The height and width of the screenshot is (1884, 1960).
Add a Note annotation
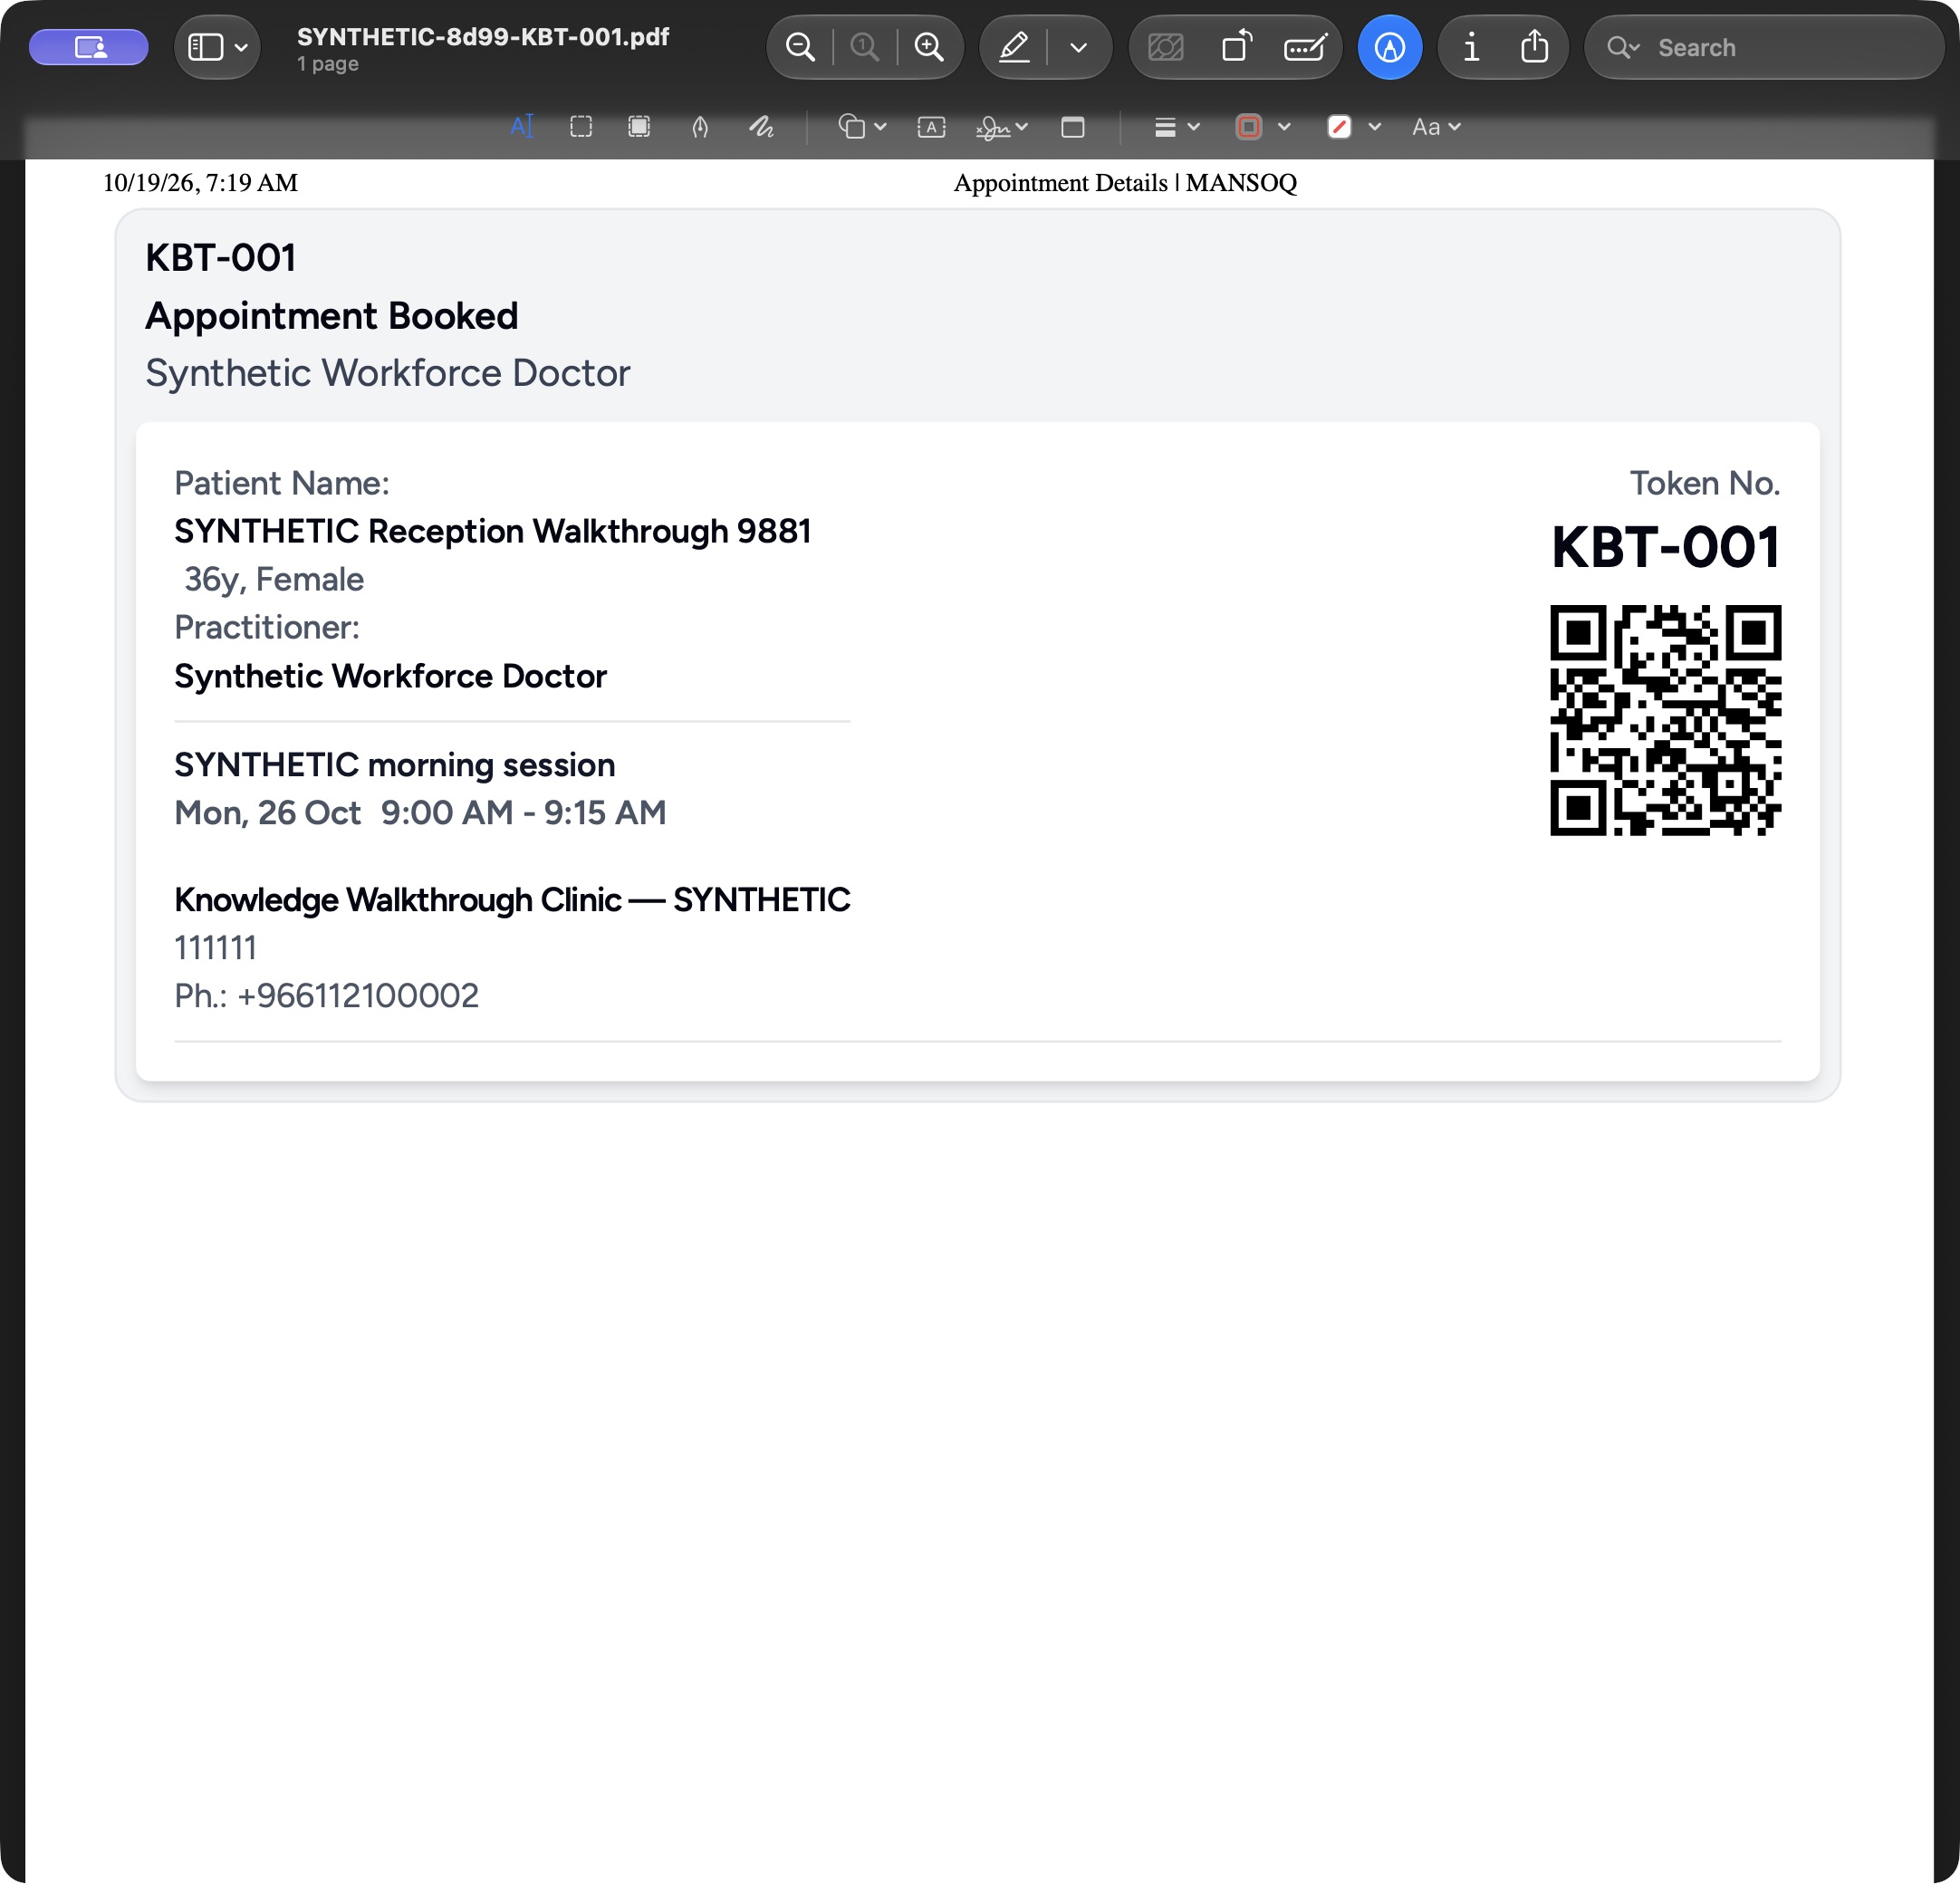click(x=1073, y=127)
